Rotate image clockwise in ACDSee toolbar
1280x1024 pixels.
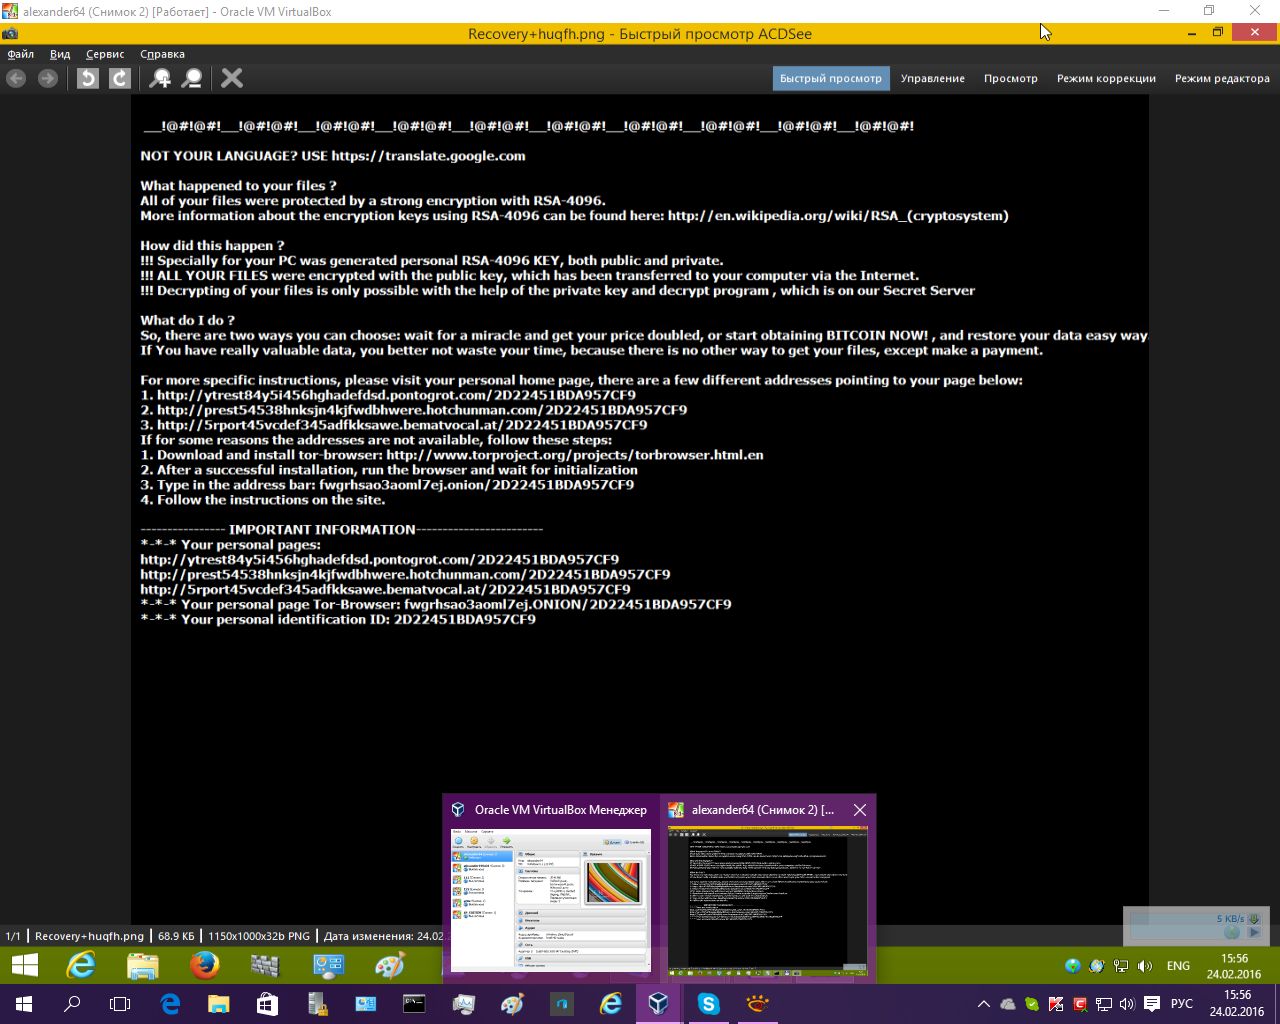pyautogui.click(x=119, y=78)
